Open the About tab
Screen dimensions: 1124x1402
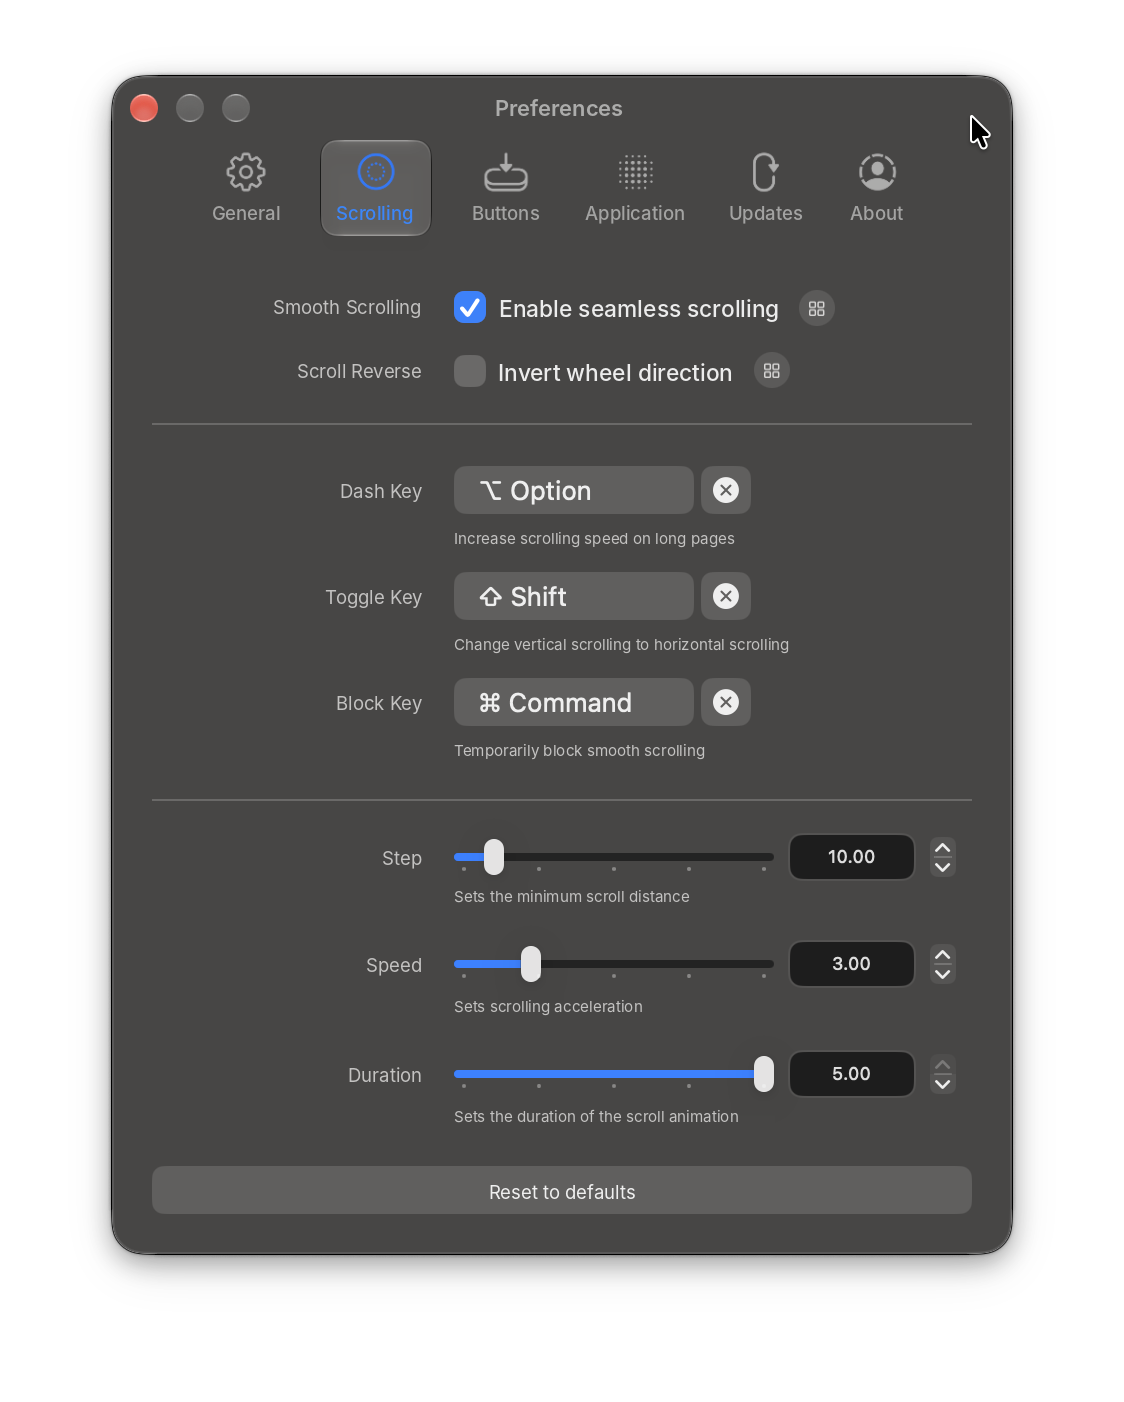(x=876, y=188)
